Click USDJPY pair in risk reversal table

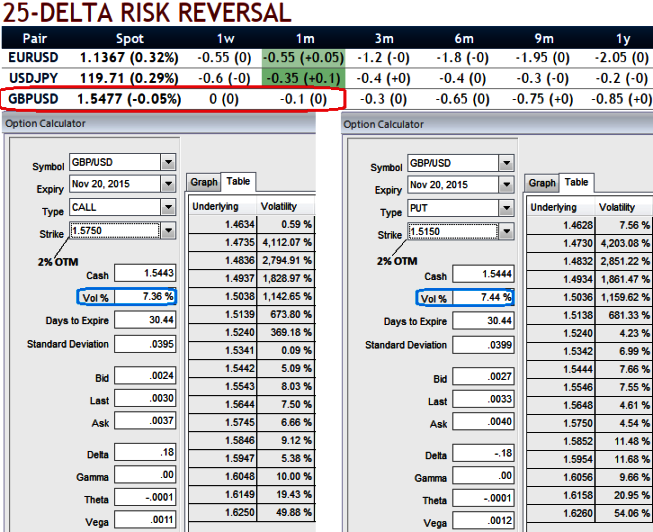click(33, 78)
